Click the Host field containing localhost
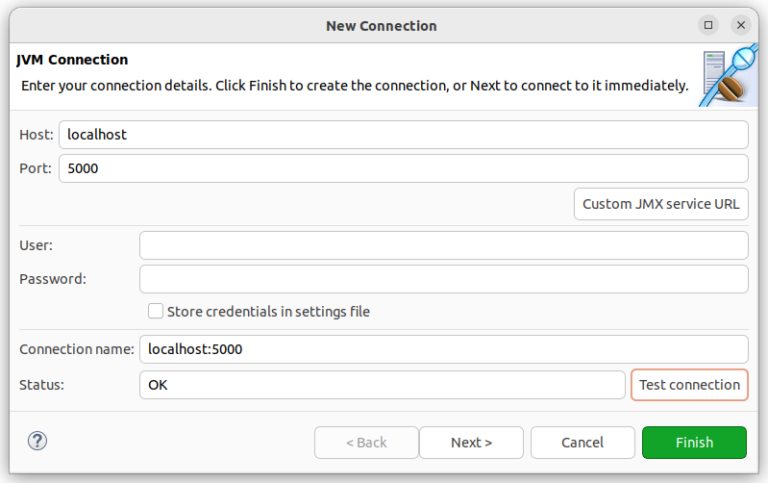The image size is (768, 483). [403, 134]
